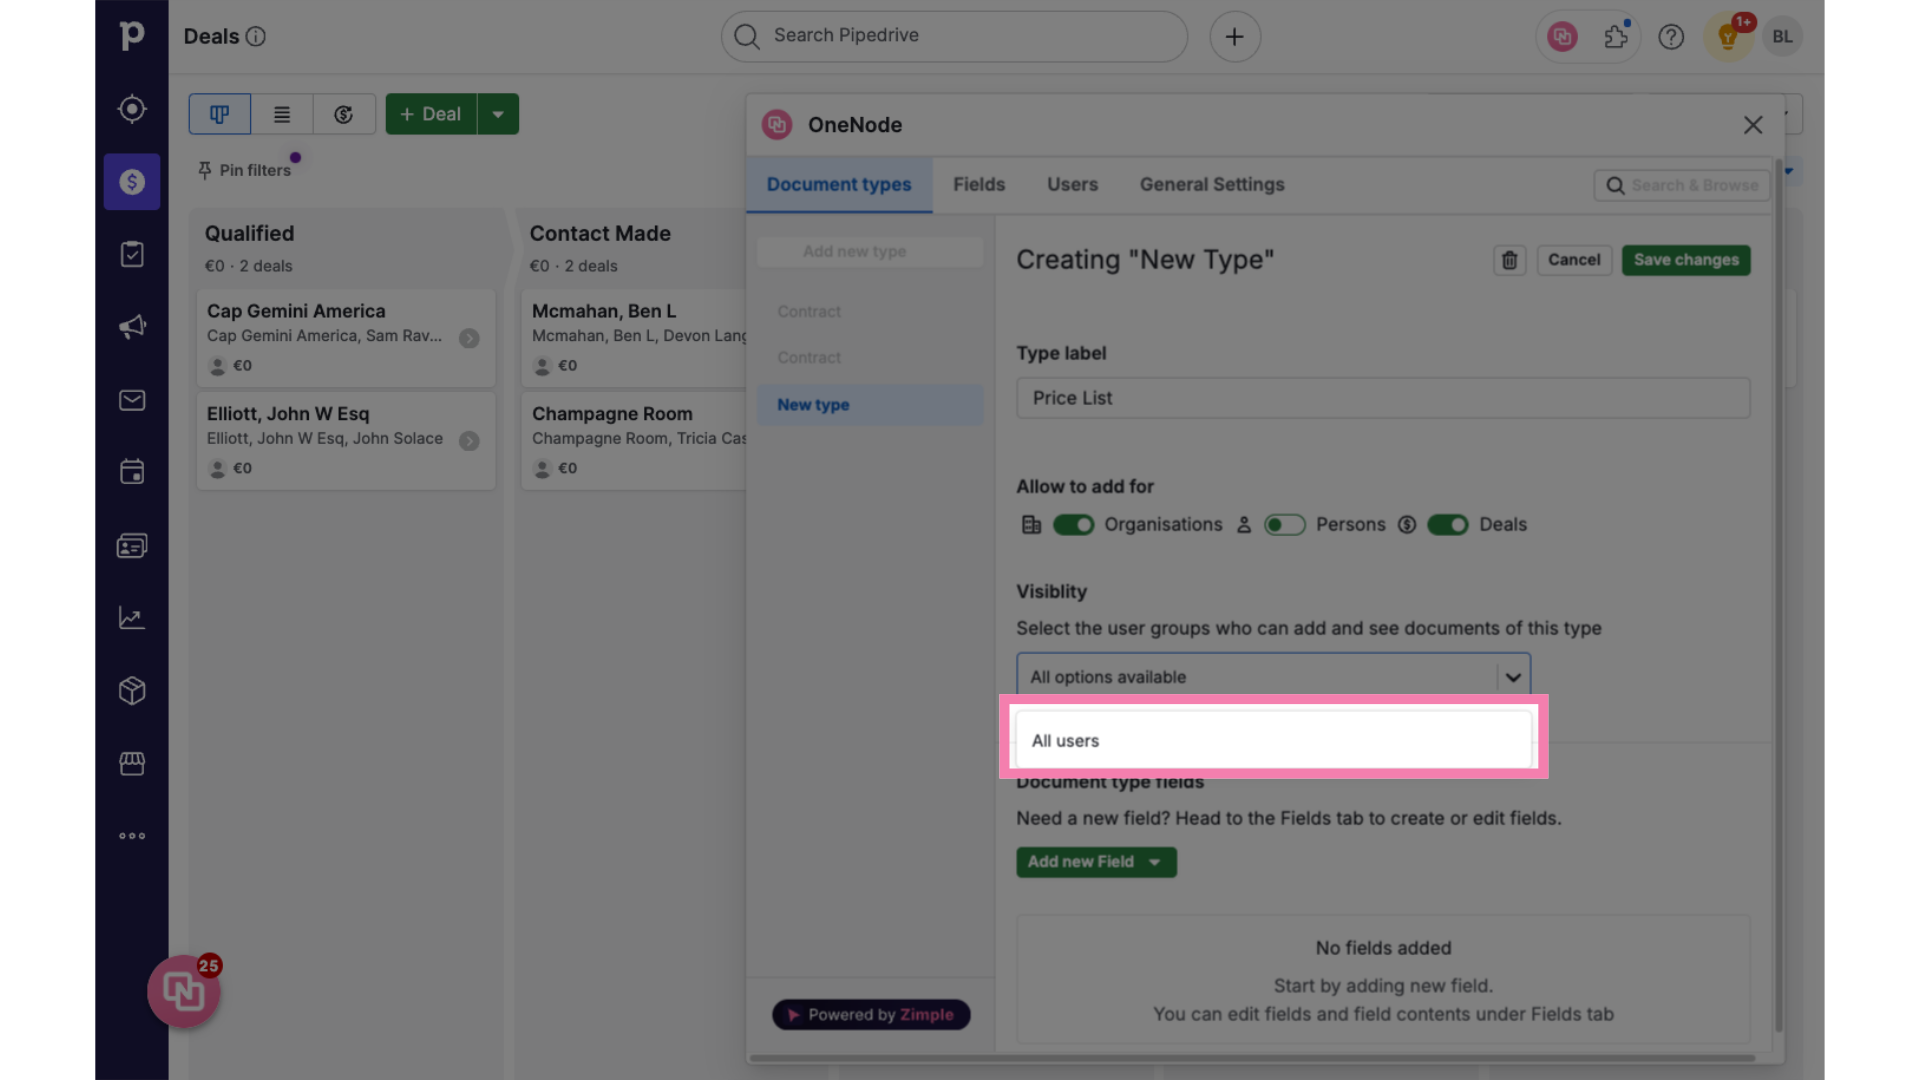1920x1080 pixels.
Task: Toggle Persons allow to add switch
Action: point(1283,525)
